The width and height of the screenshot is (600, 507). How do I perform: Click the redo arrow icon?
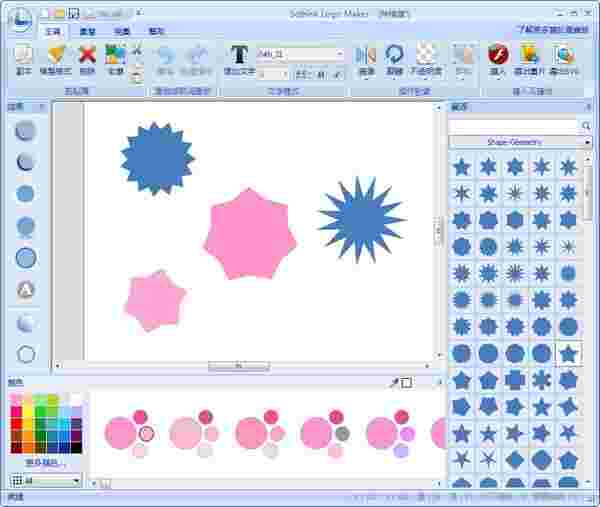click(196, 55)
